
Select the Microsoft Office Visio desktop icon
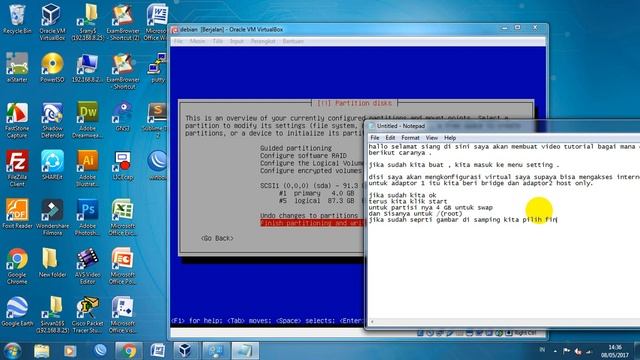point(122,314)
